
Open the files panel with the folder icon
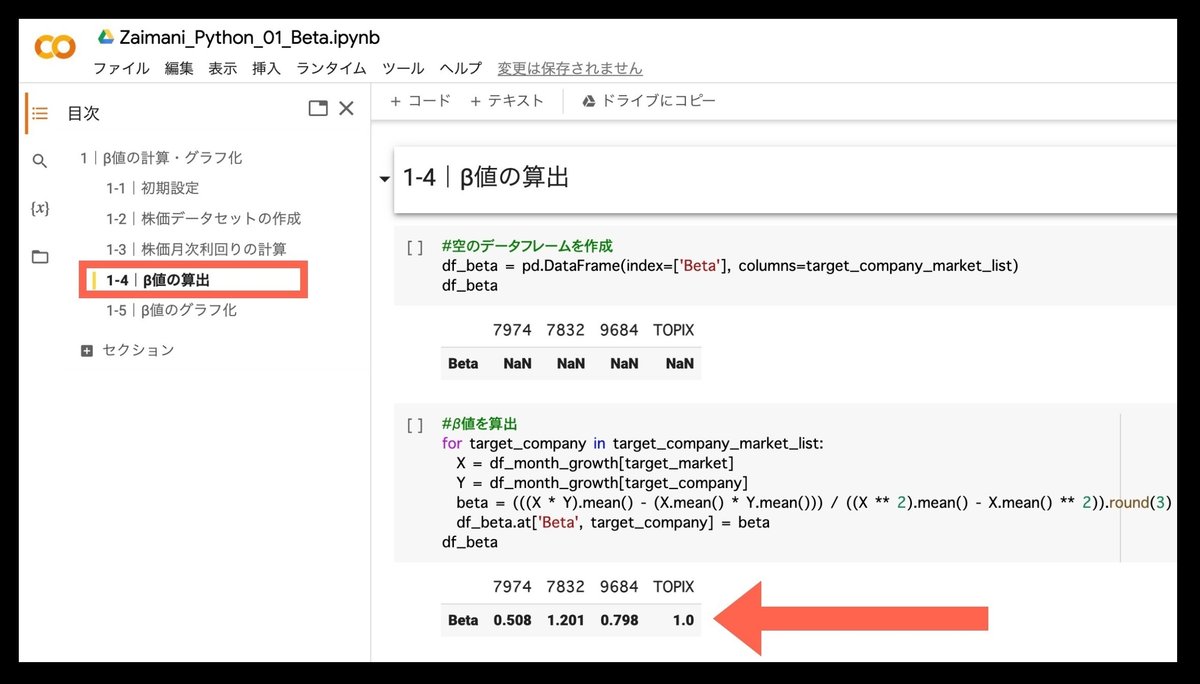40,256
